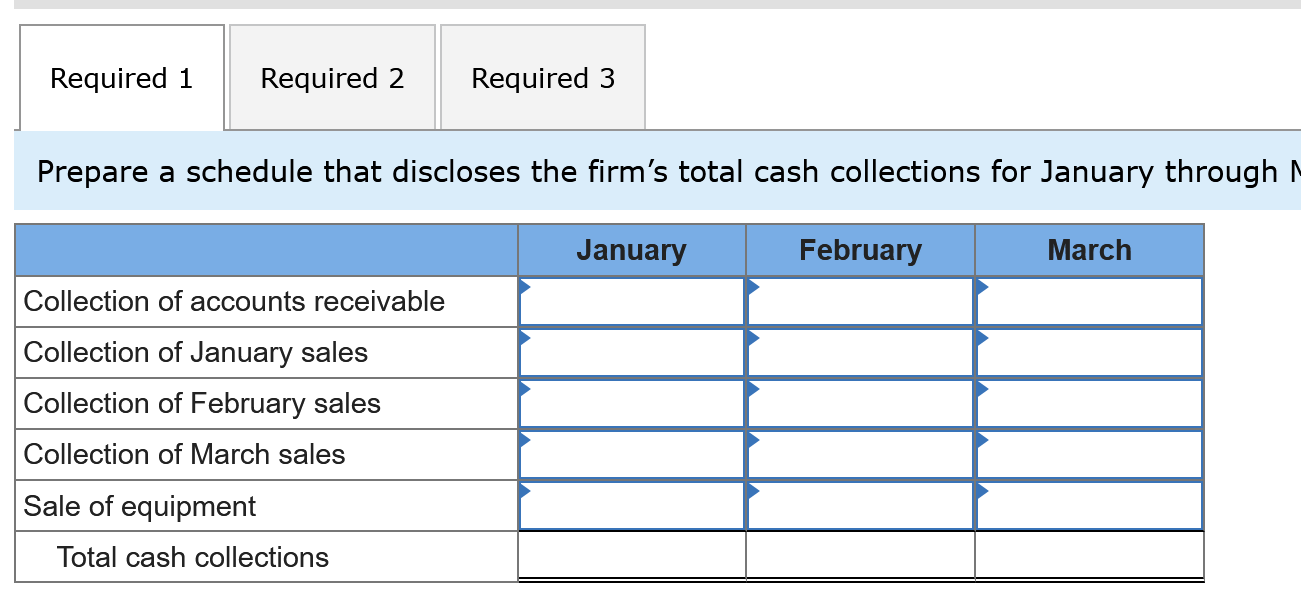Click the blue flag in Sale of equipment March cell
Screen dimensions: 1301x591
click(x=981, y=492)
